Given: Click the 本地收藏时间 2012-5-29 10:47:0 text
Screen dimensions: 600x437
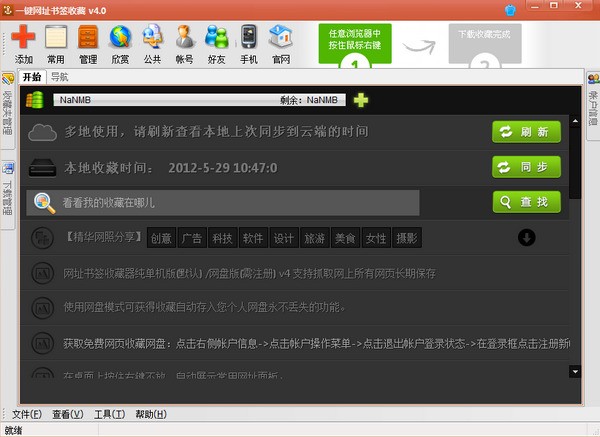Looking at the screenshot, I should click(171, 168).
